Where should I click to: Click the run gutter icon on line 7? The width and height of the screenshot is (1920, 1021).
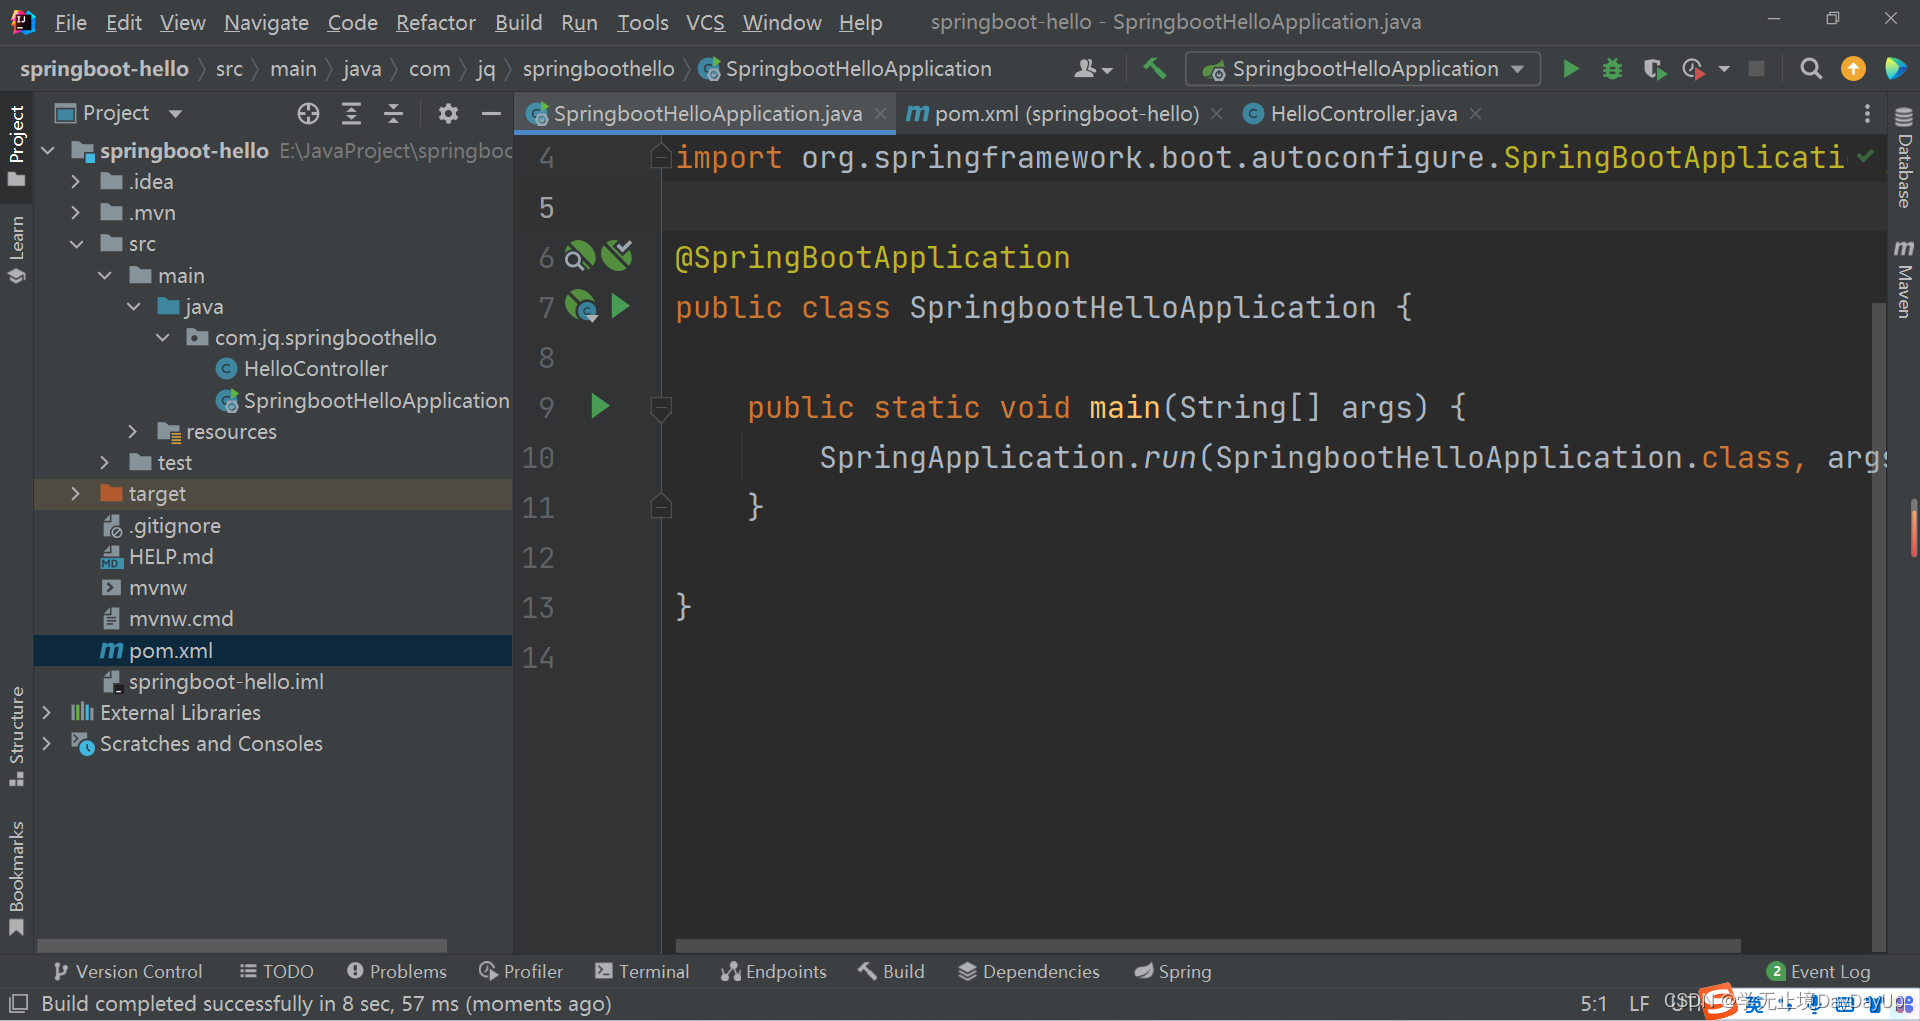pos(620,306)
